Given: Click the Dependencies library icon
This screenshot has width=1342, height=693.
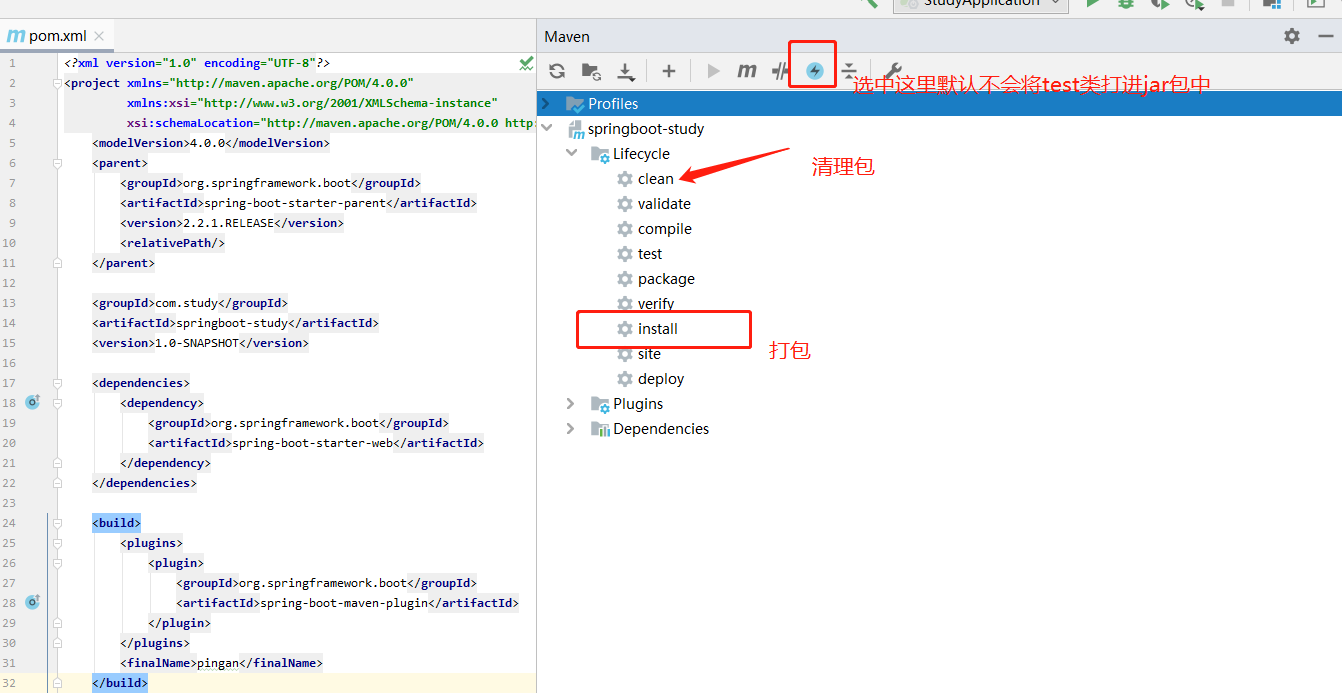Looking at the screenshot, I should pos(600,429).
